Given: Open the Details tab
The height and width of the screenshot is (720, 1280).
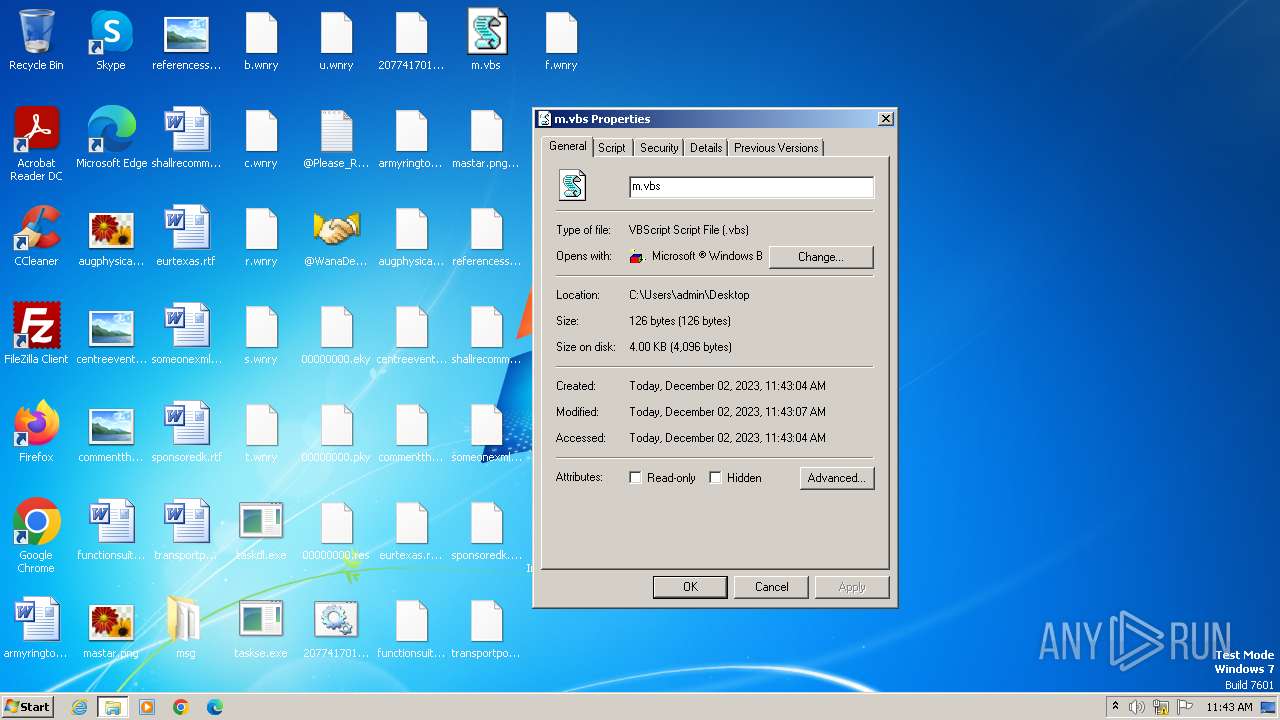Looking at the screenshot, I should [x=706, y=147].
